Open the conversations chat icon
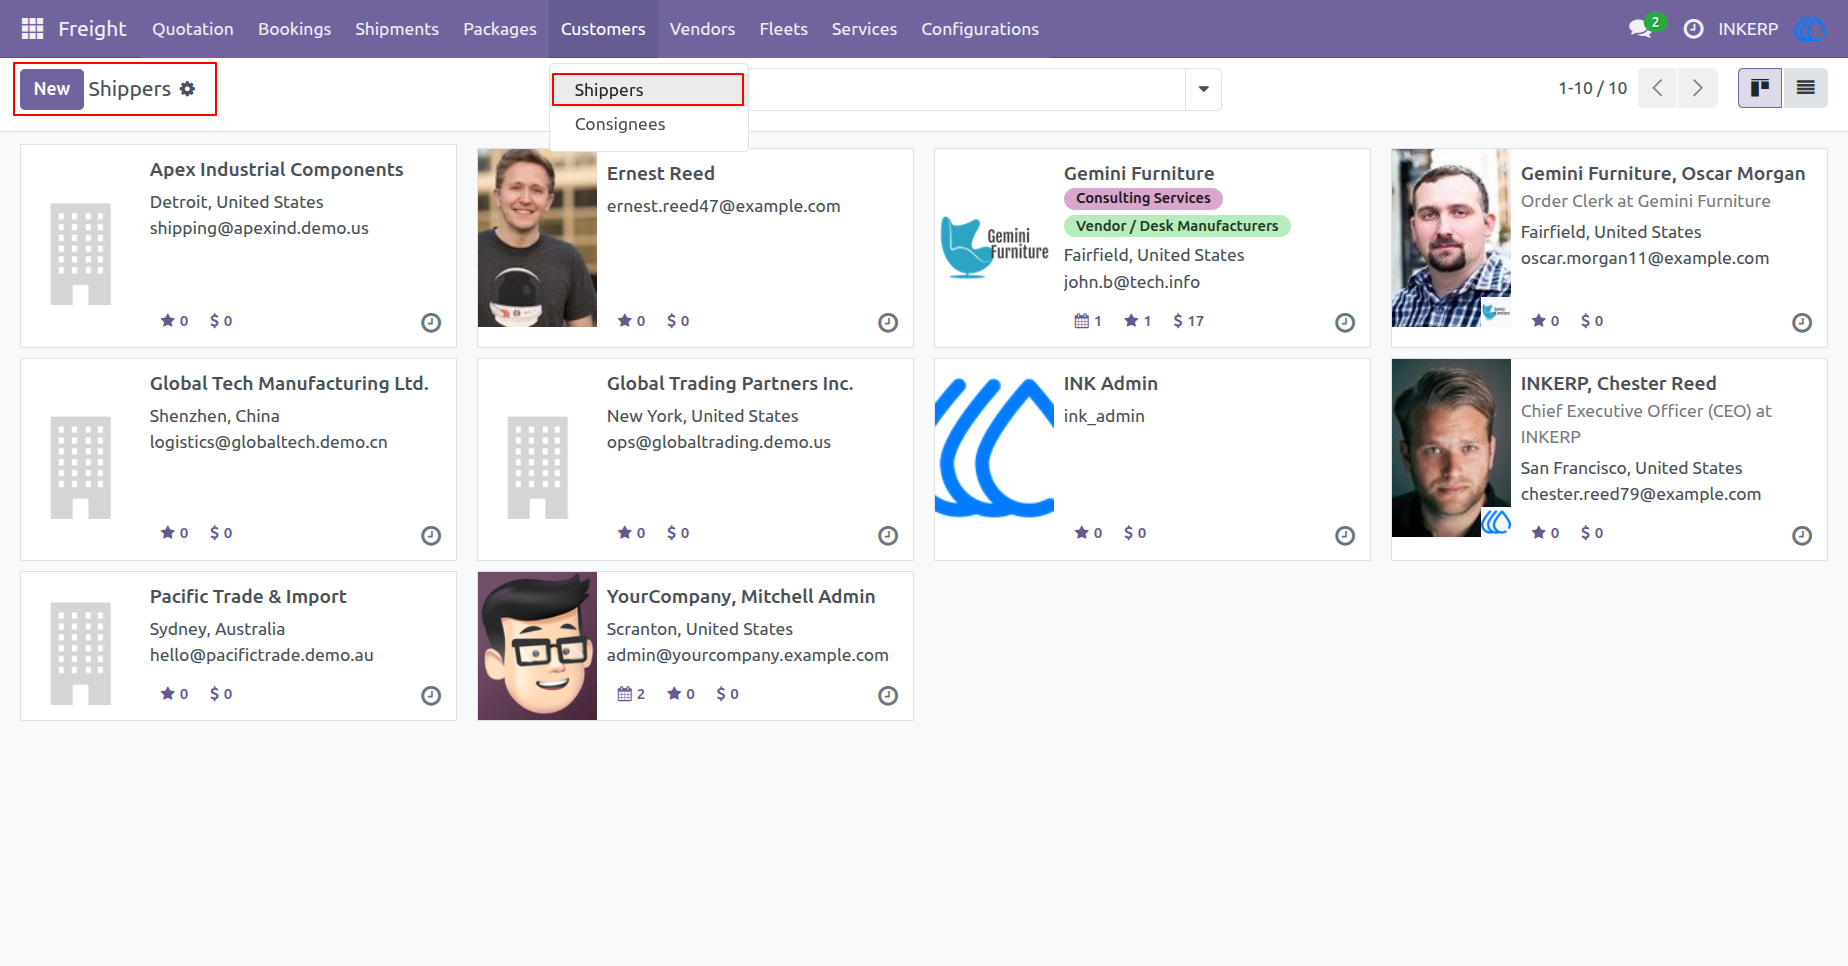The width and height of the screenshot is (1848, 966). click(1640, 29)
